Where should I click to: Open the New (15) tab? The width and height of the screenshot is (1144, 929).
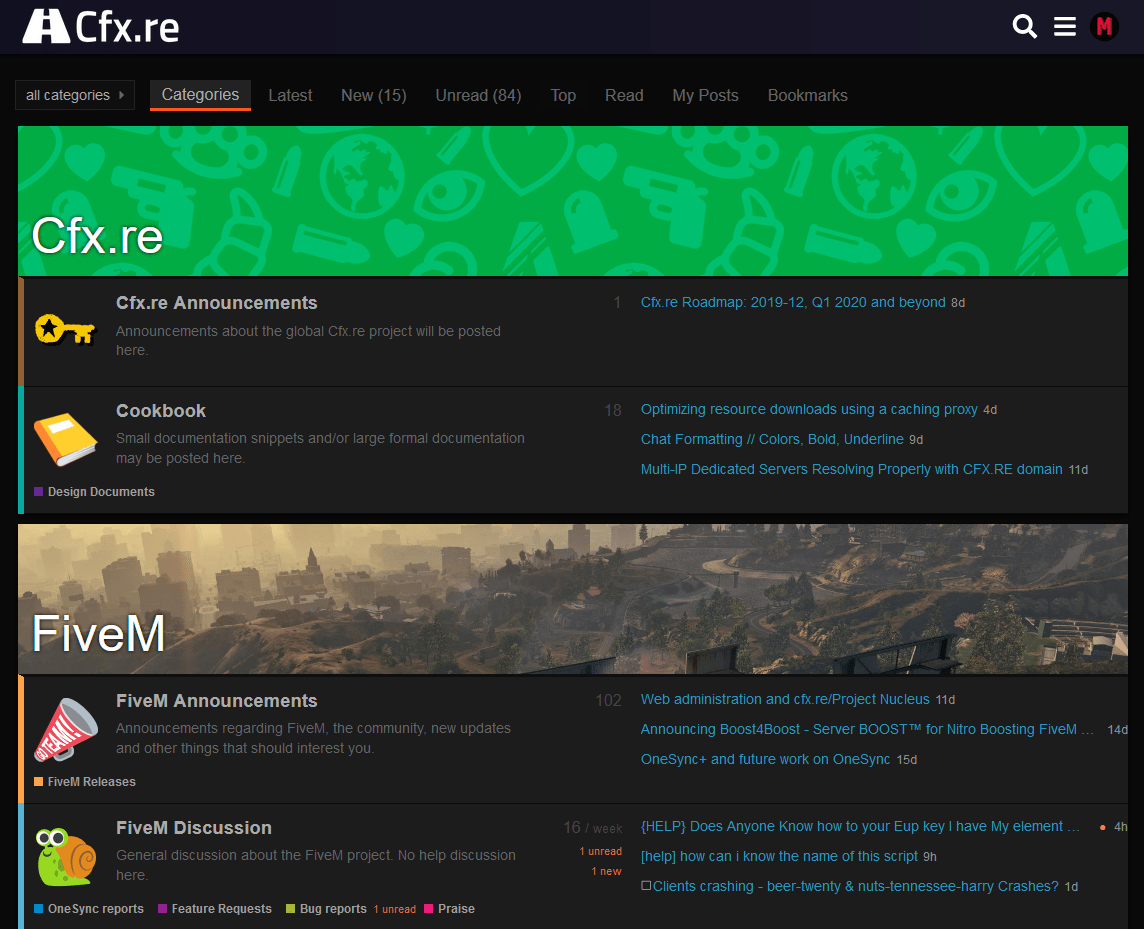374,96
